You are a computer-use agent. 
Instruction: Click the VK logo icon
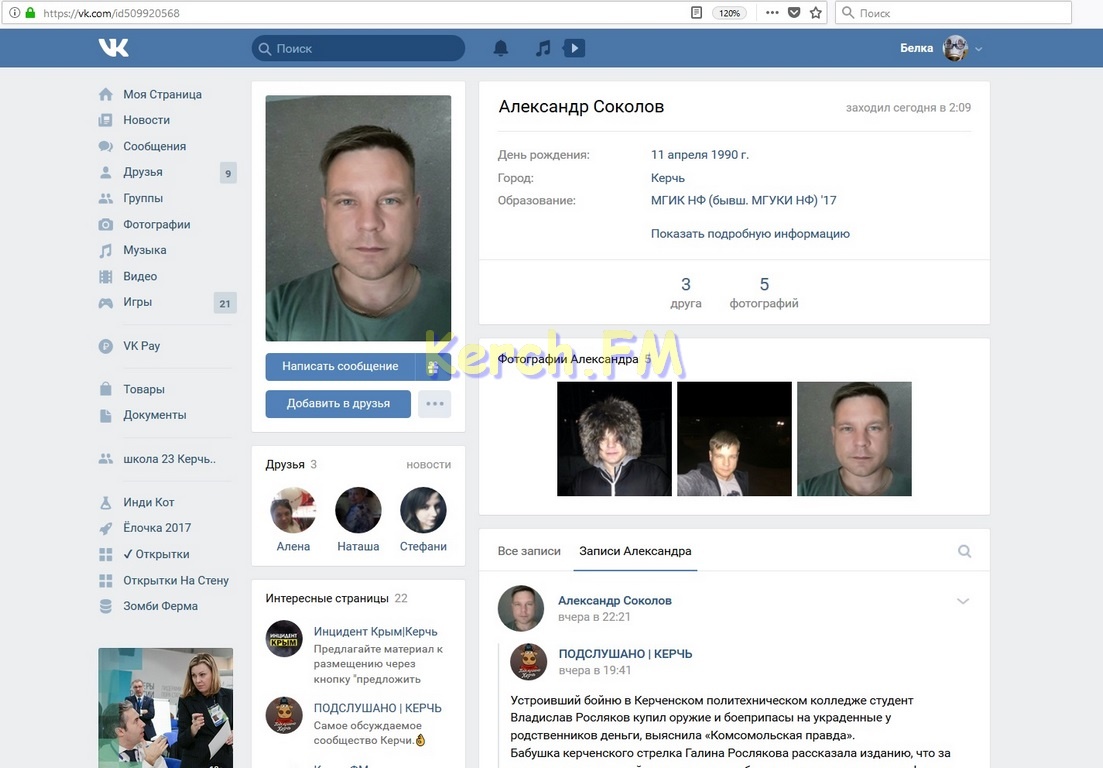(113, 48)
